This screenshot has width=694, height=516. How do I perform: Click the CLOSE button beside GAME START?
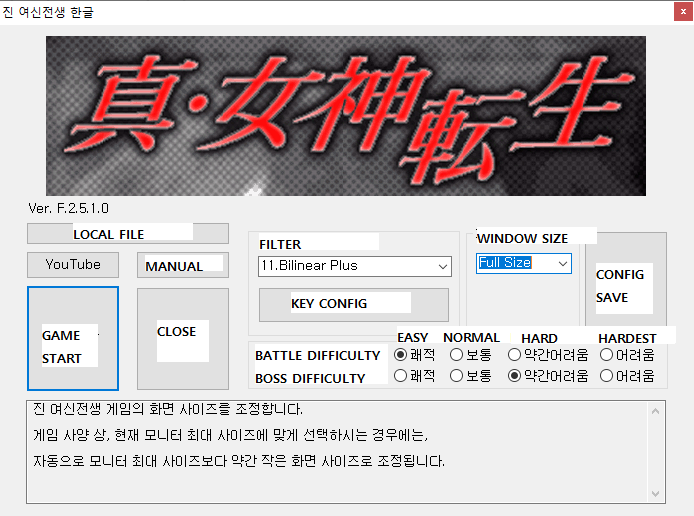point(183,339)
